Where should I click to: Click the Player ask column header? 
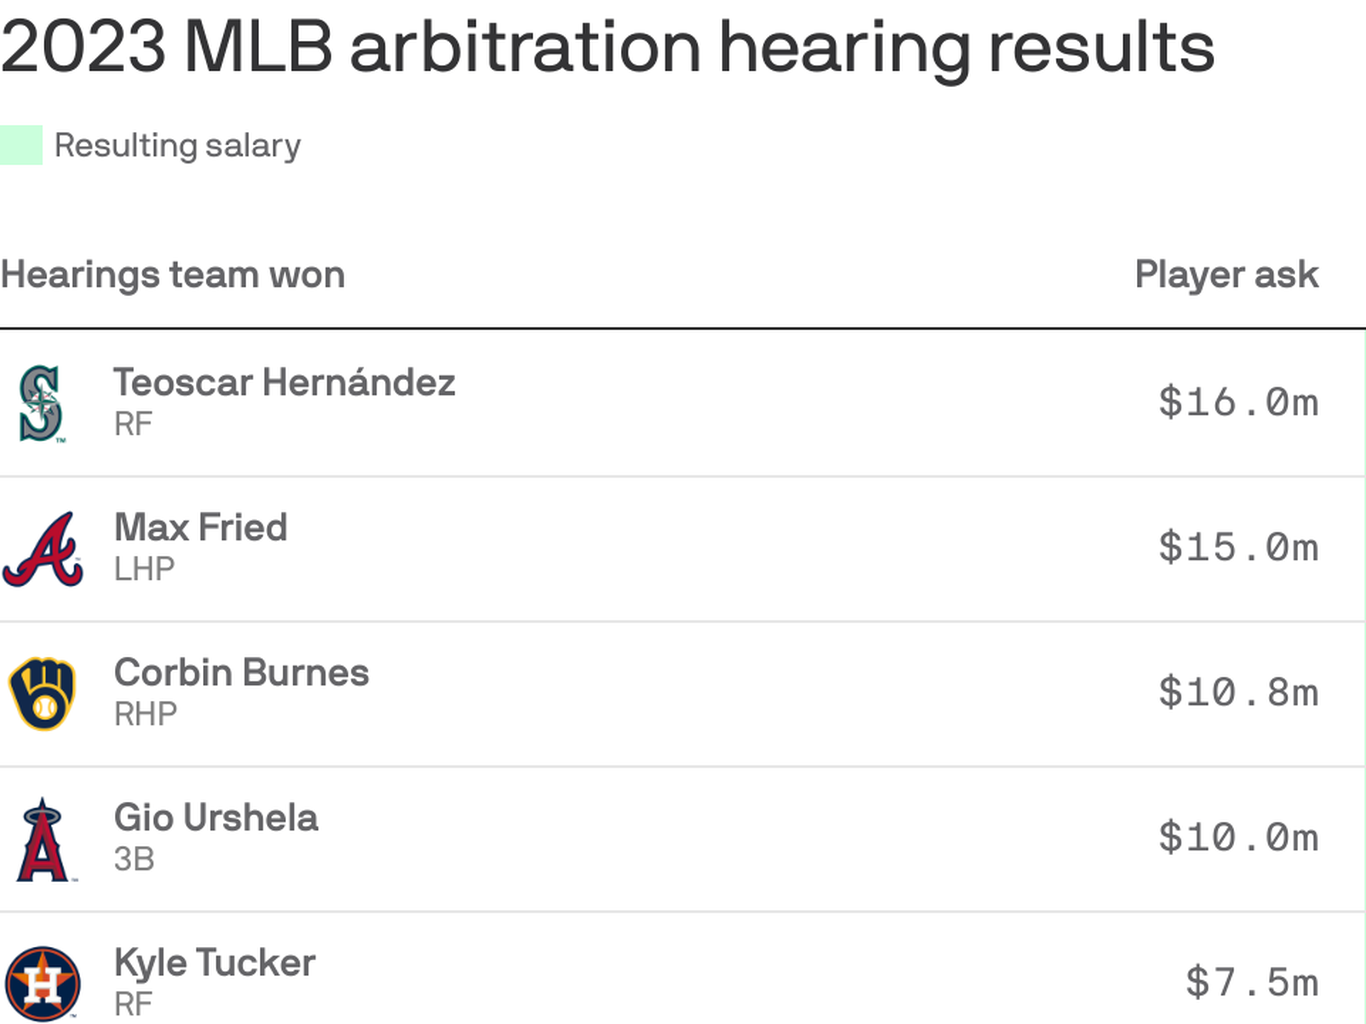pos(1226,275)
